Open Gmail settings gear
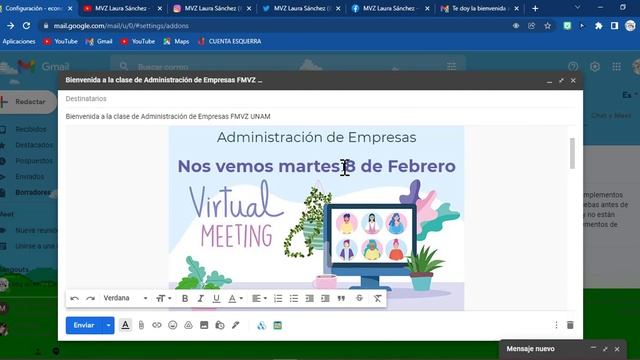Screen dimensions: 640x360 tap(595, 67)
